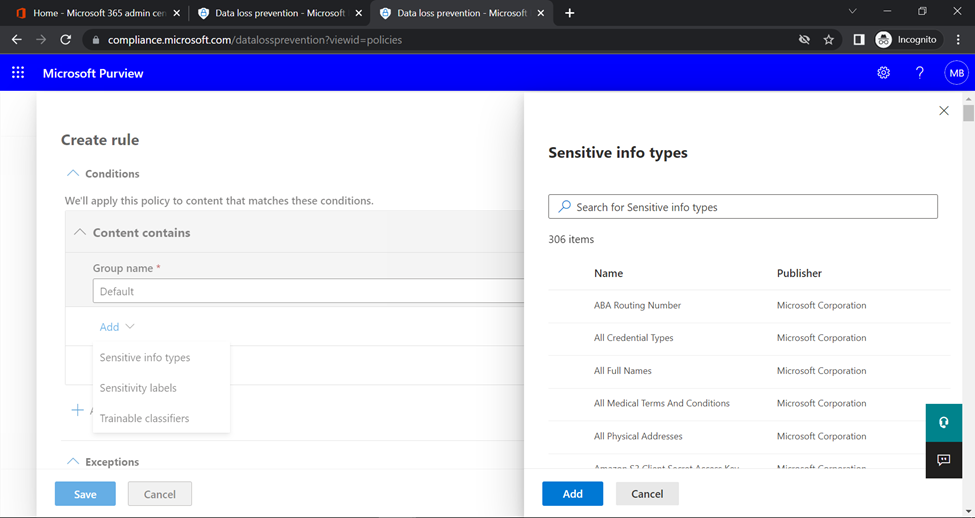
Task: Bookmark this page with star icon
Action: (828, 40)
